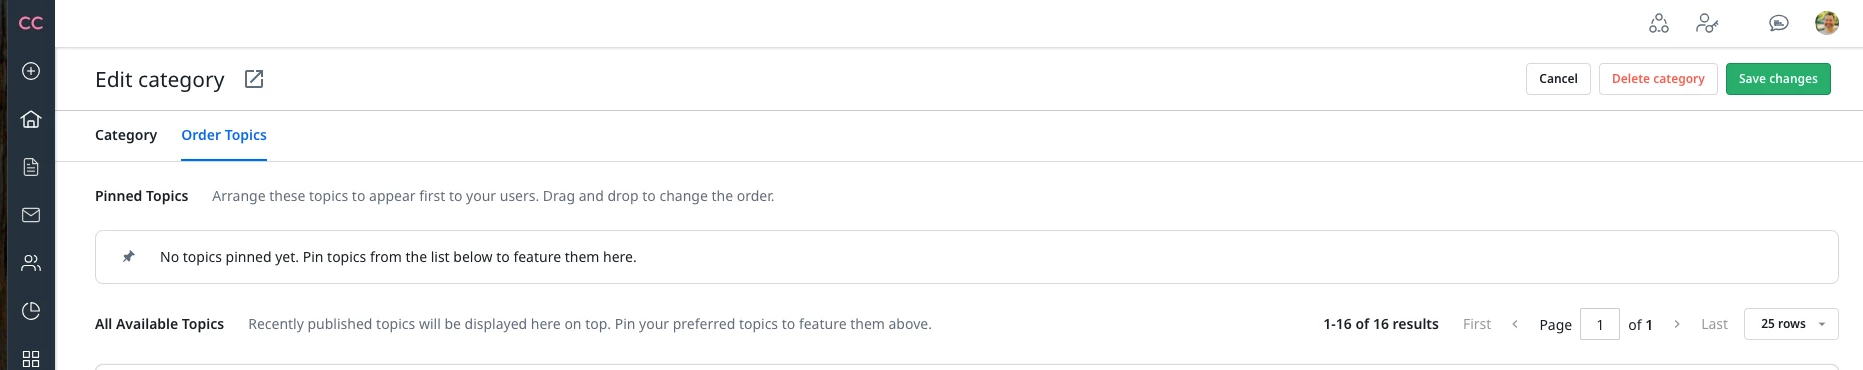The image size is (1863, 370).
Task: Click the community groups icon in header
Action: point(1659,23)
